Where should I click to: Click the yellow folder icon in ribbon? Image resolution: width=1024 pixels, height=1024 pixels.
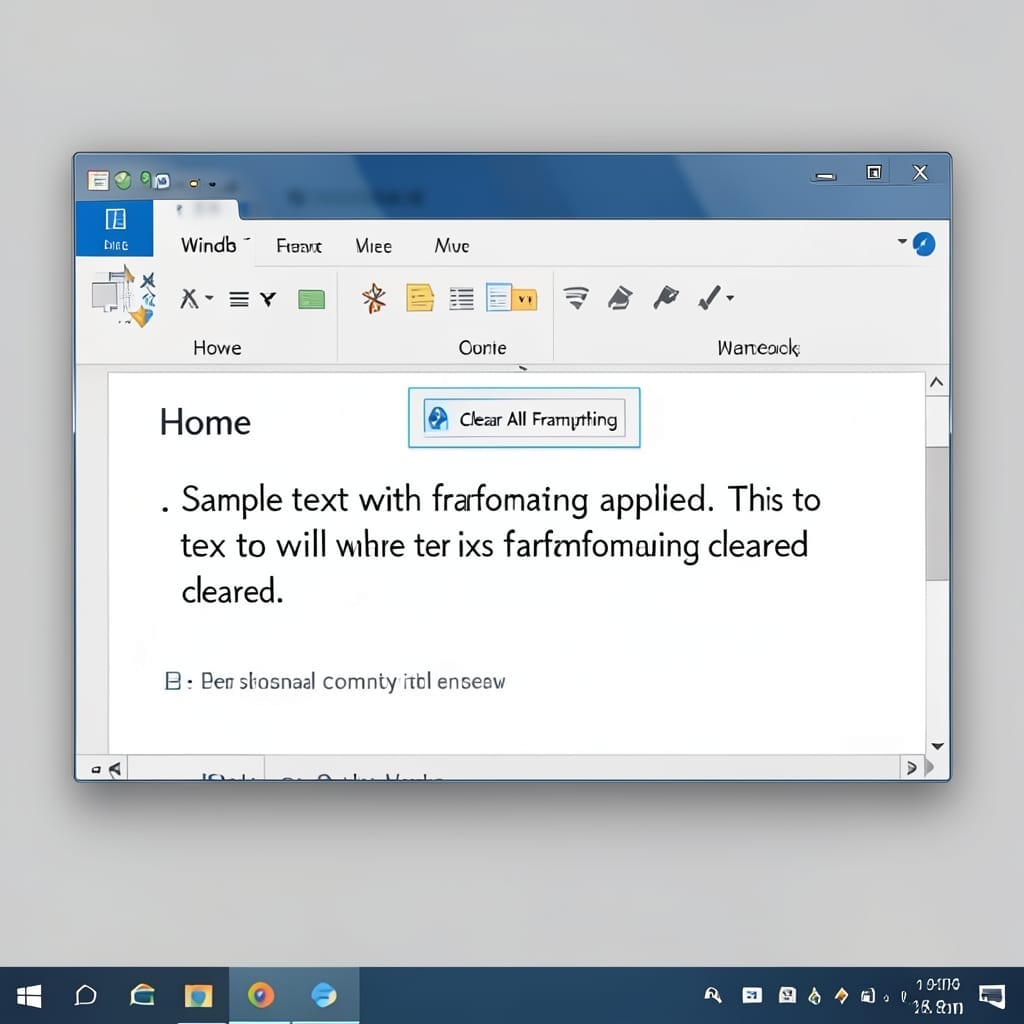click(525, 299)
